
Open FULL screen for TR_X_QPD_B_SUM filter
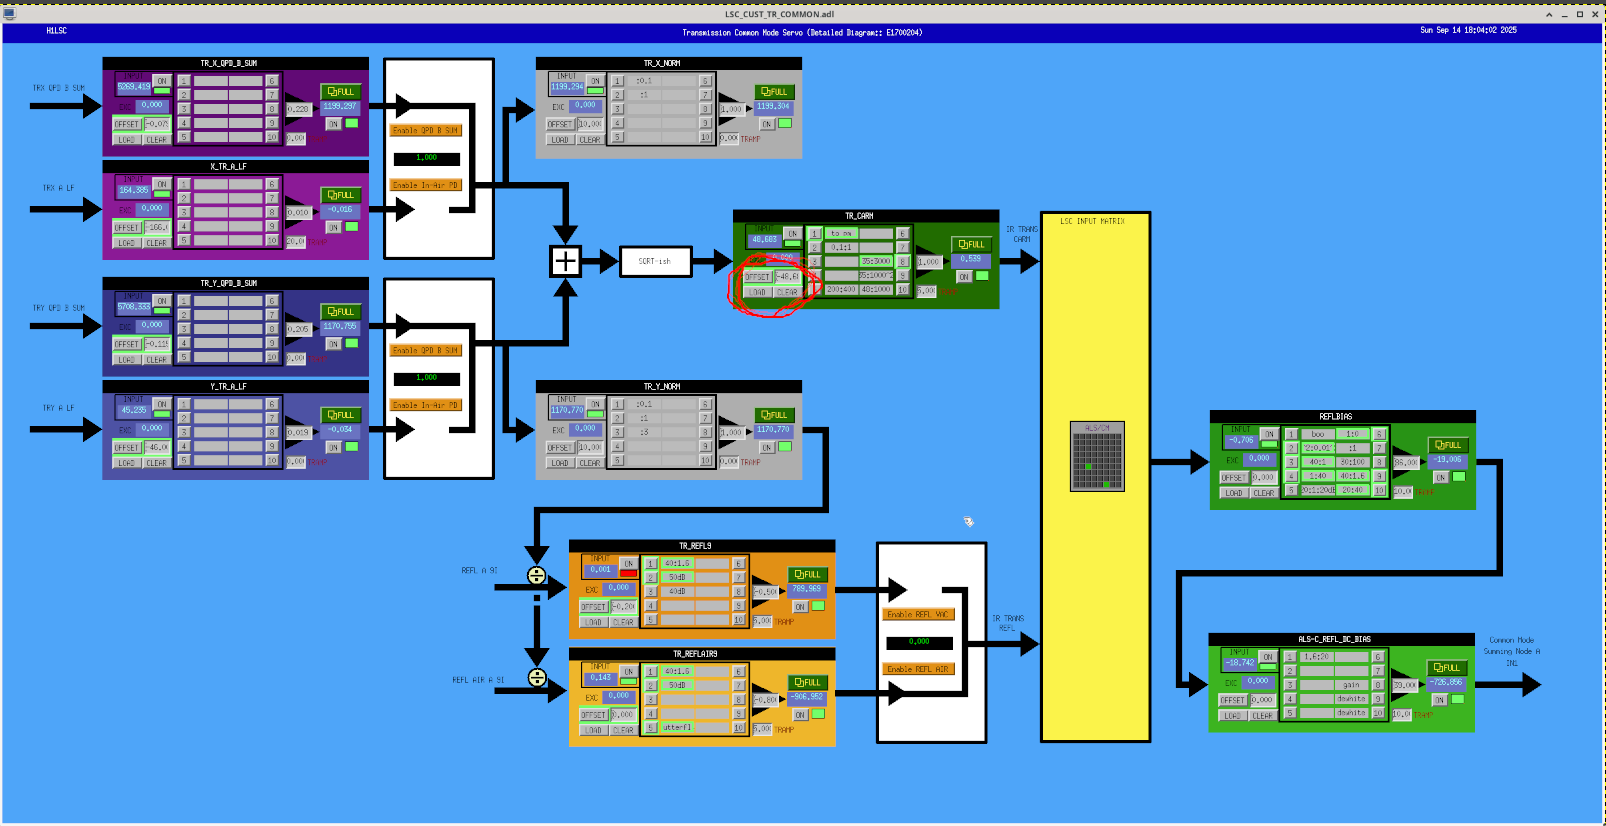340,92
